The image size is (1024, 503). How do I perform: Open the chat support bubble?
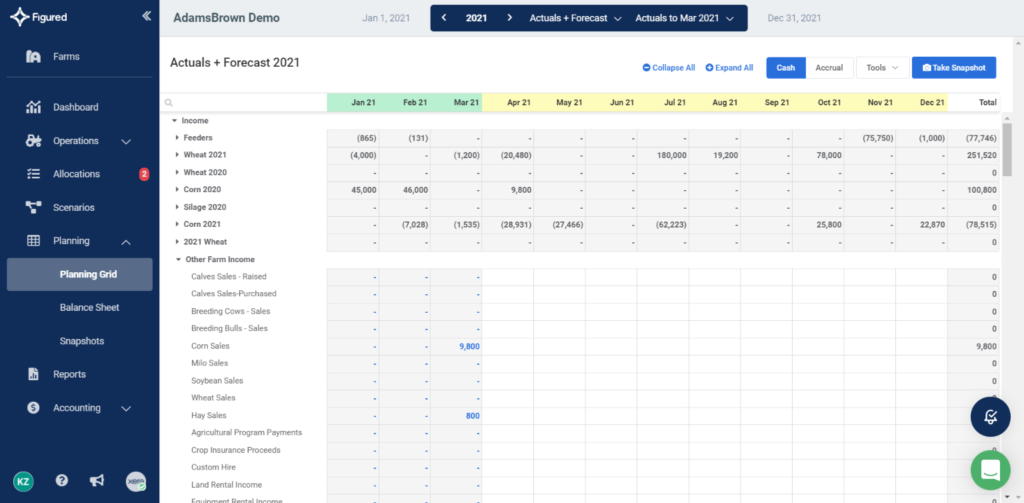click(990, 470)
